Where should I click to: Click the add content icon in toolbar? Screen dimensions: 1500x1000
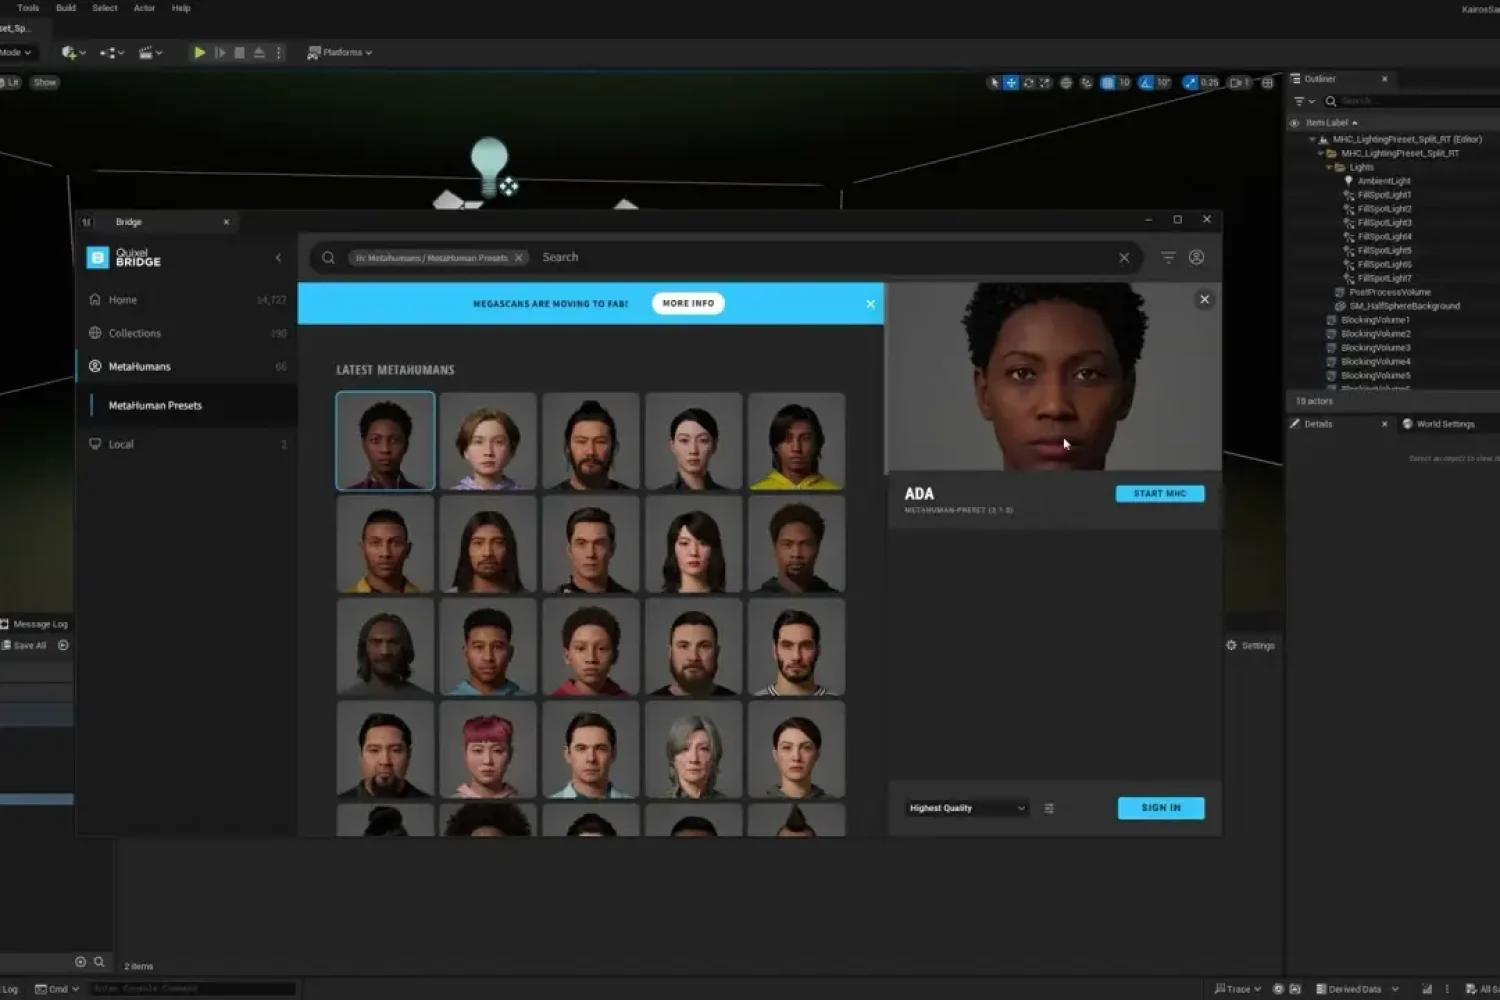pos(69,53)
